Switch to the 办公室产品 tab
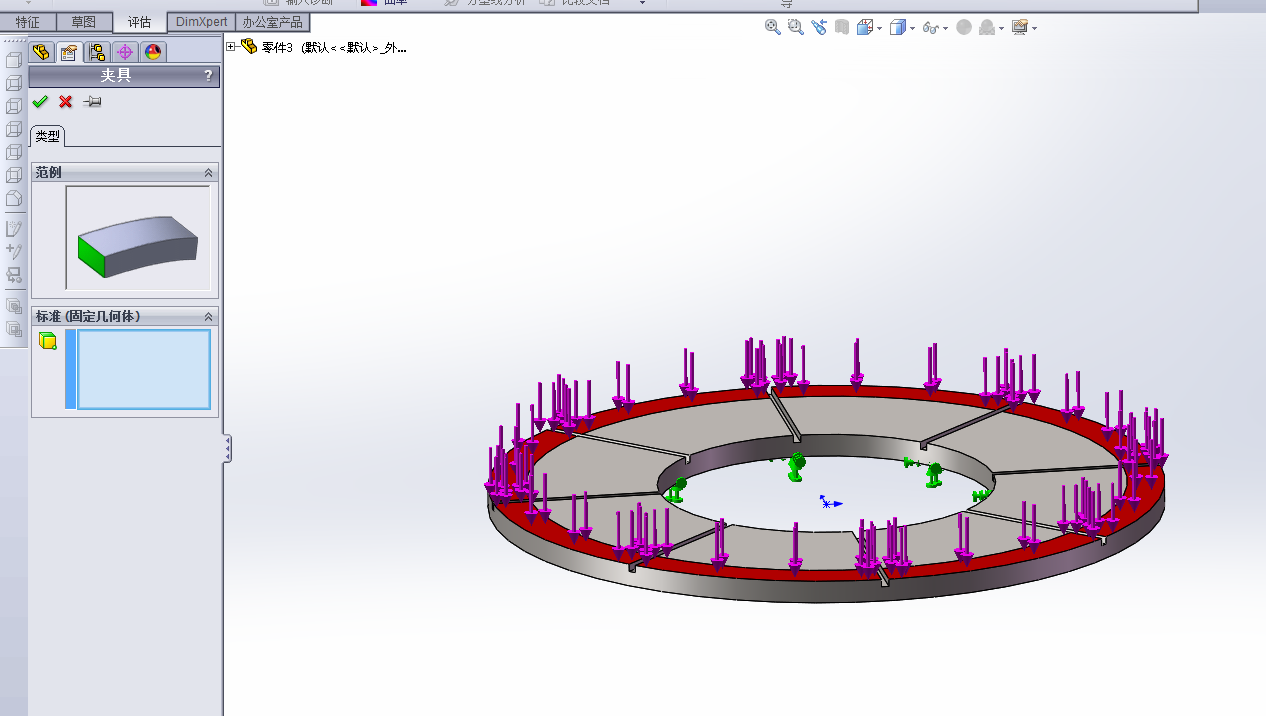Screen dimensions: 1266x716 click(x=272, y=22)
